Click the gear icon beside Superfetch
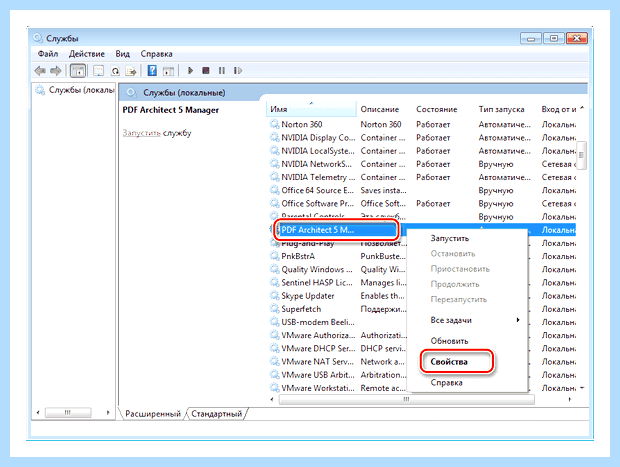The height and width of the screenshot is (467, 620). point(274,309)
